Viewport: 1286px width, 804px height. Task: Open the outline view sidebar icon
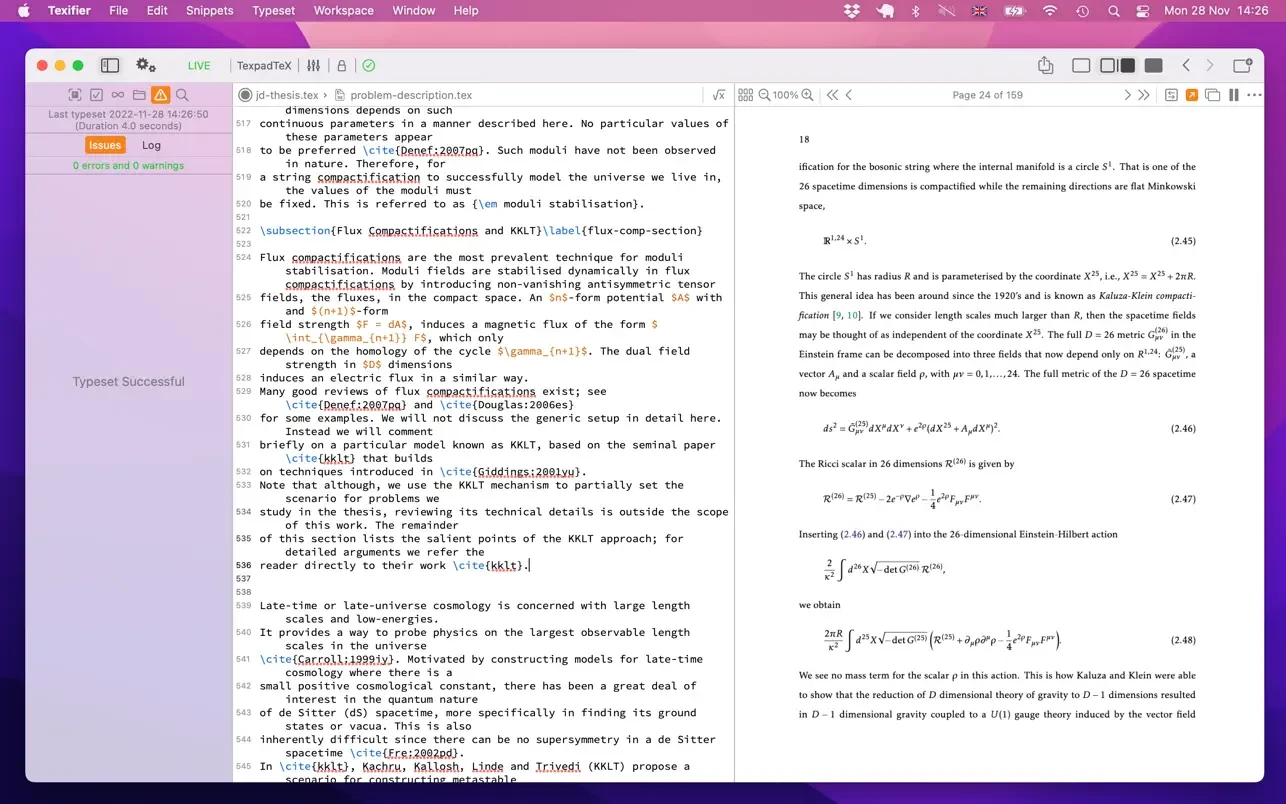[x=75, y=95]
